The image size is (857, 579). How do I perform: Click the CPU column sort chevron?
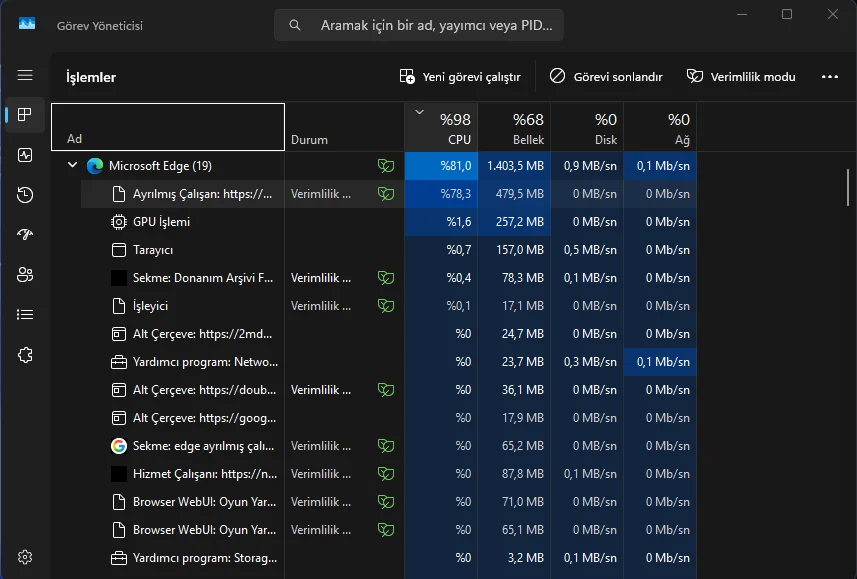click(419, 112)
